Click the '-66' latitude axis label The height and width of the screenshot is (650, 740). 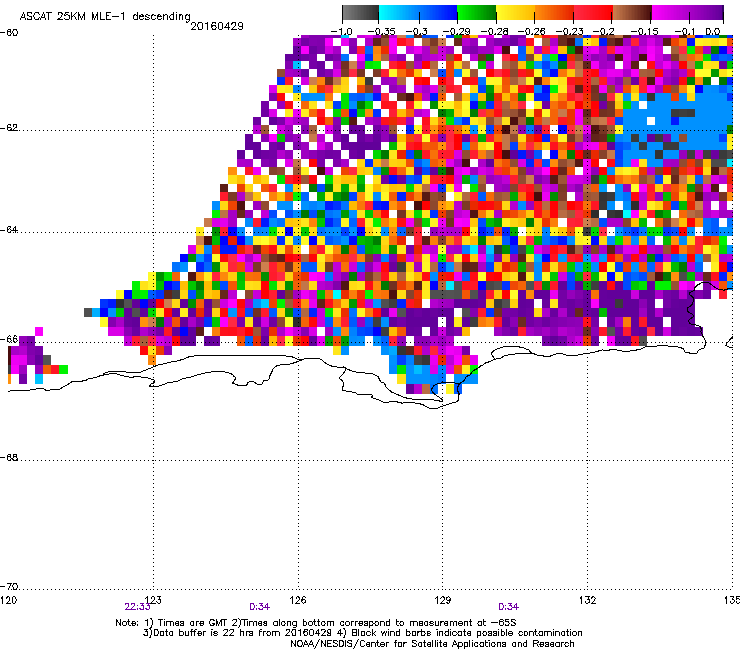(x=9, y=339)
